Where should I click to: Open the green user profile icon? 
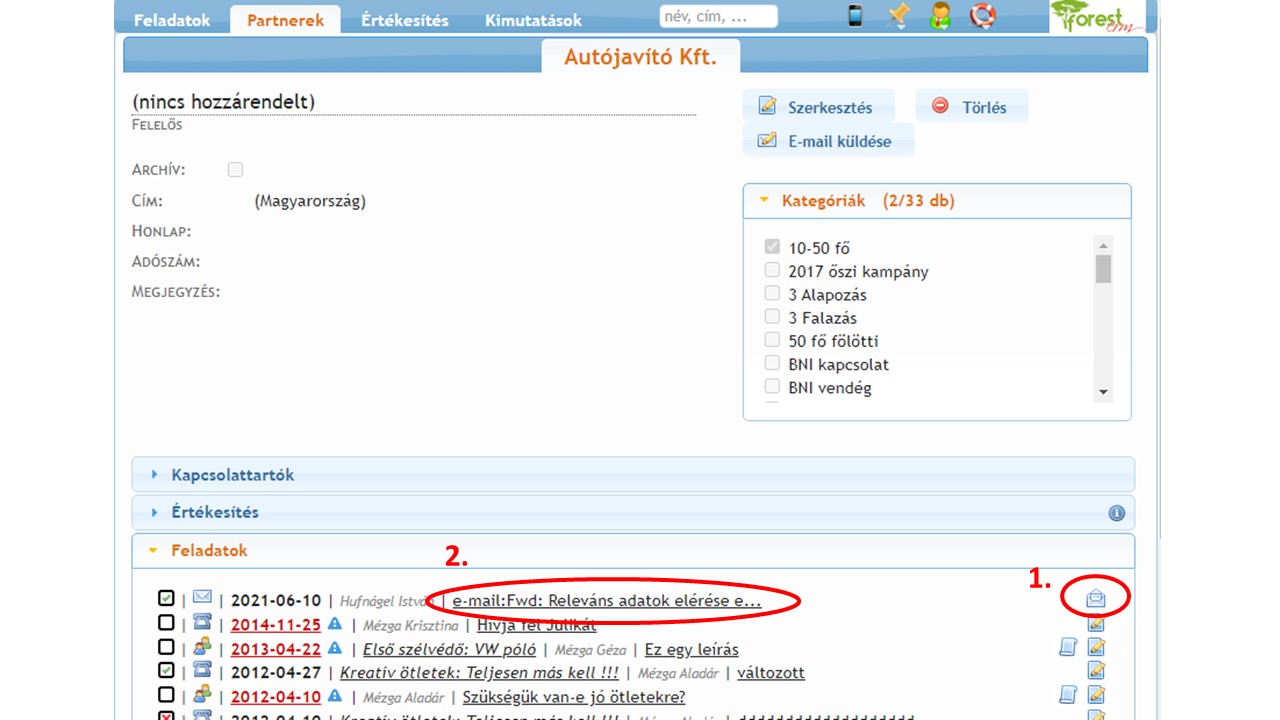[940, 16]
